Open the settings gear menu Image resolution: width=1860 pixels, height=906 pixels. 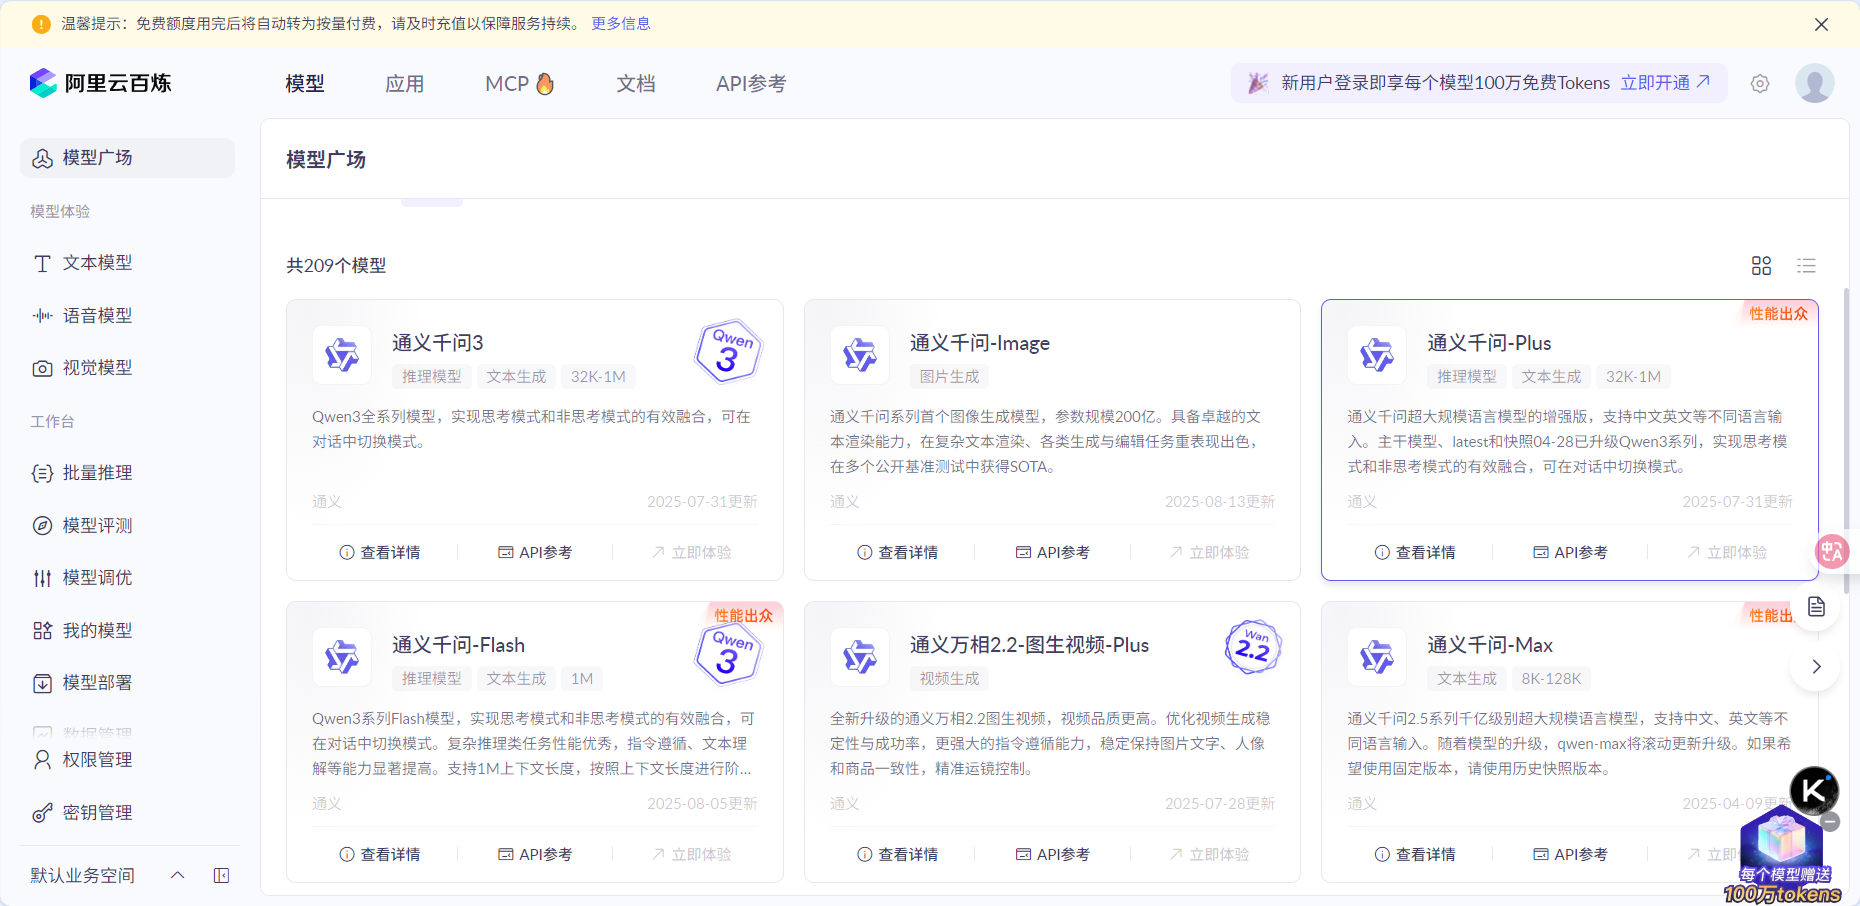(1760, 83)
